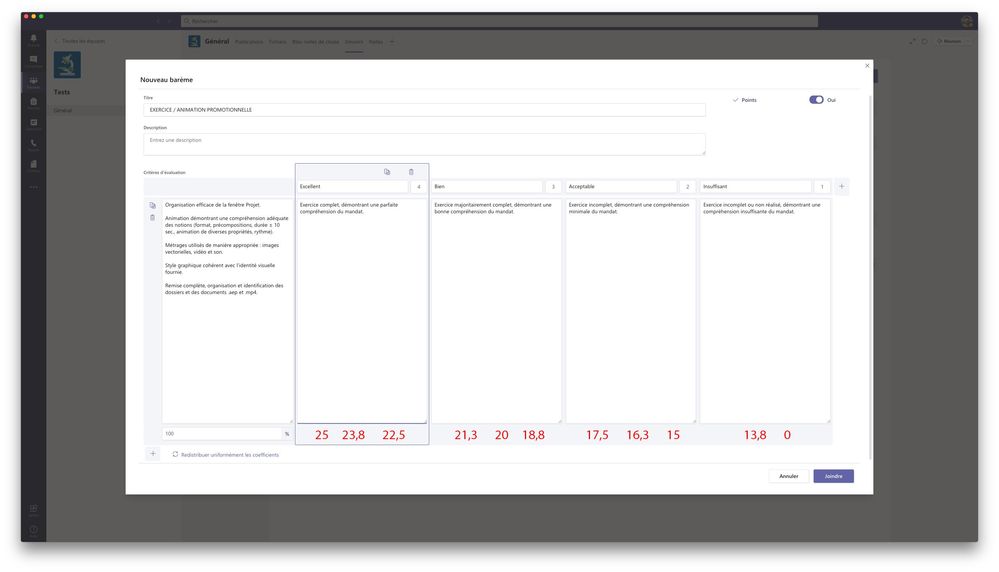Click user profile avatar in title bar
The image size is (999, 572).
pos(967,21)
